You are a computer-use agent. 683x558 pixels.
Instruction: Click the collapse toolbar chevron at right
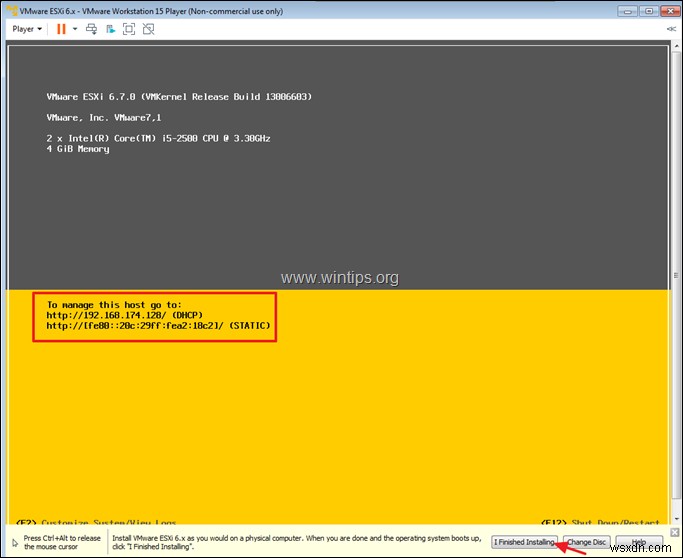pos(671,29)
